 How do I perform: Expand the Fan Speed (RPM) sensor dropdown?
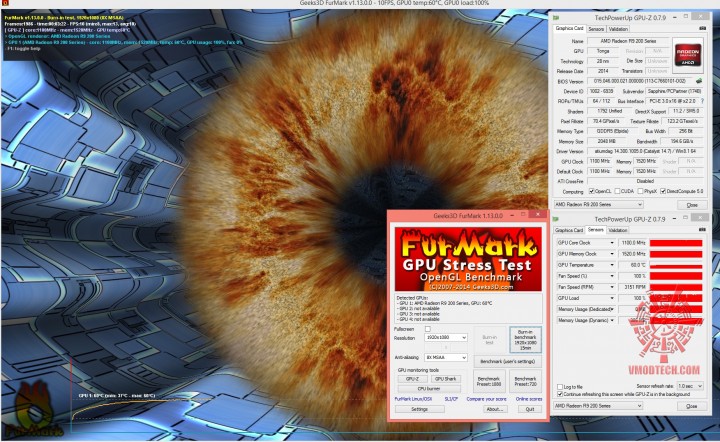(612, 287)
